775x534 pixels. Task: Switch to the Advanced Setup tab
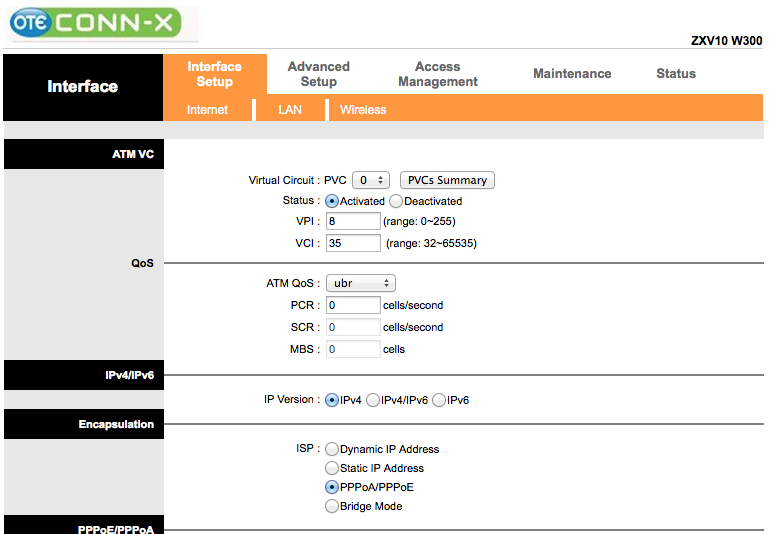319,74
